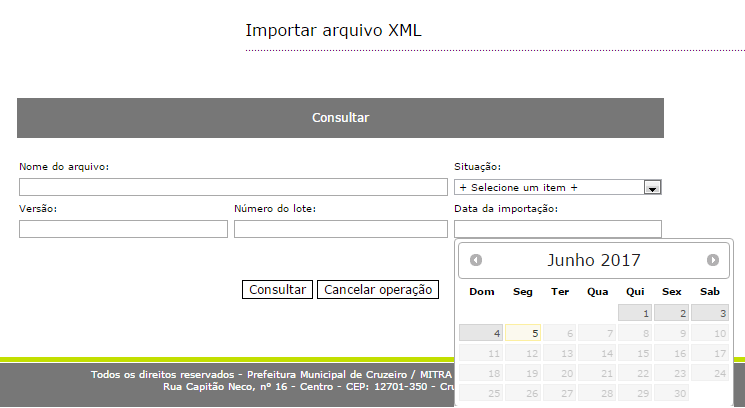
Task: Select the '+ Selecione um item +' combo box
Action: pyautogui.click(x=549, y=187)
